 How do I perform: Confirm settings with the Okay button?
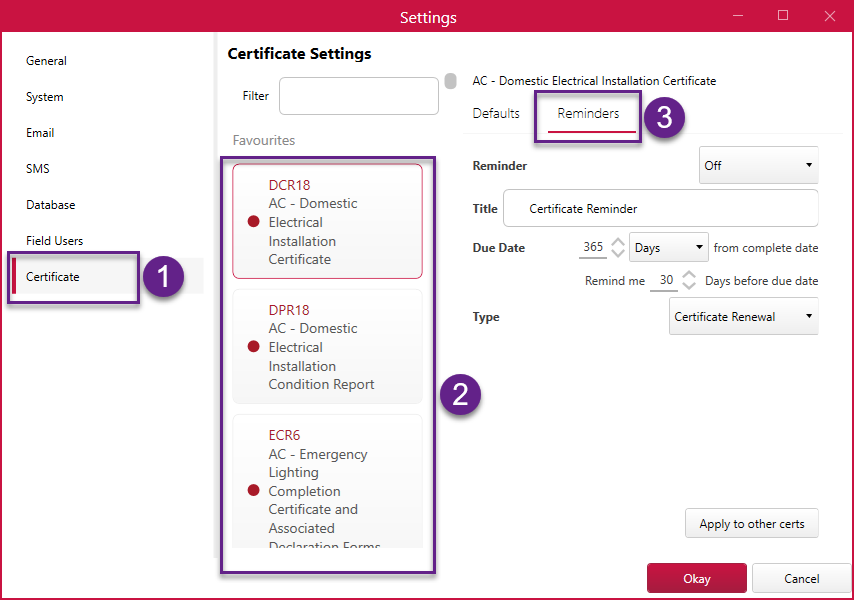click(696, 578)
